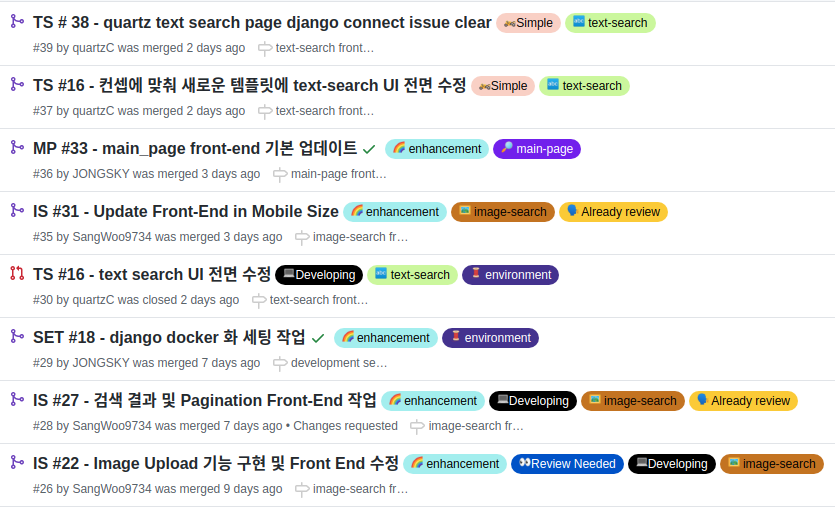The height and width of the screenshot is (507, 835).
Task: Open text-search front… milestone on #39
Action: pyautogui.click(x=325, y=48)
